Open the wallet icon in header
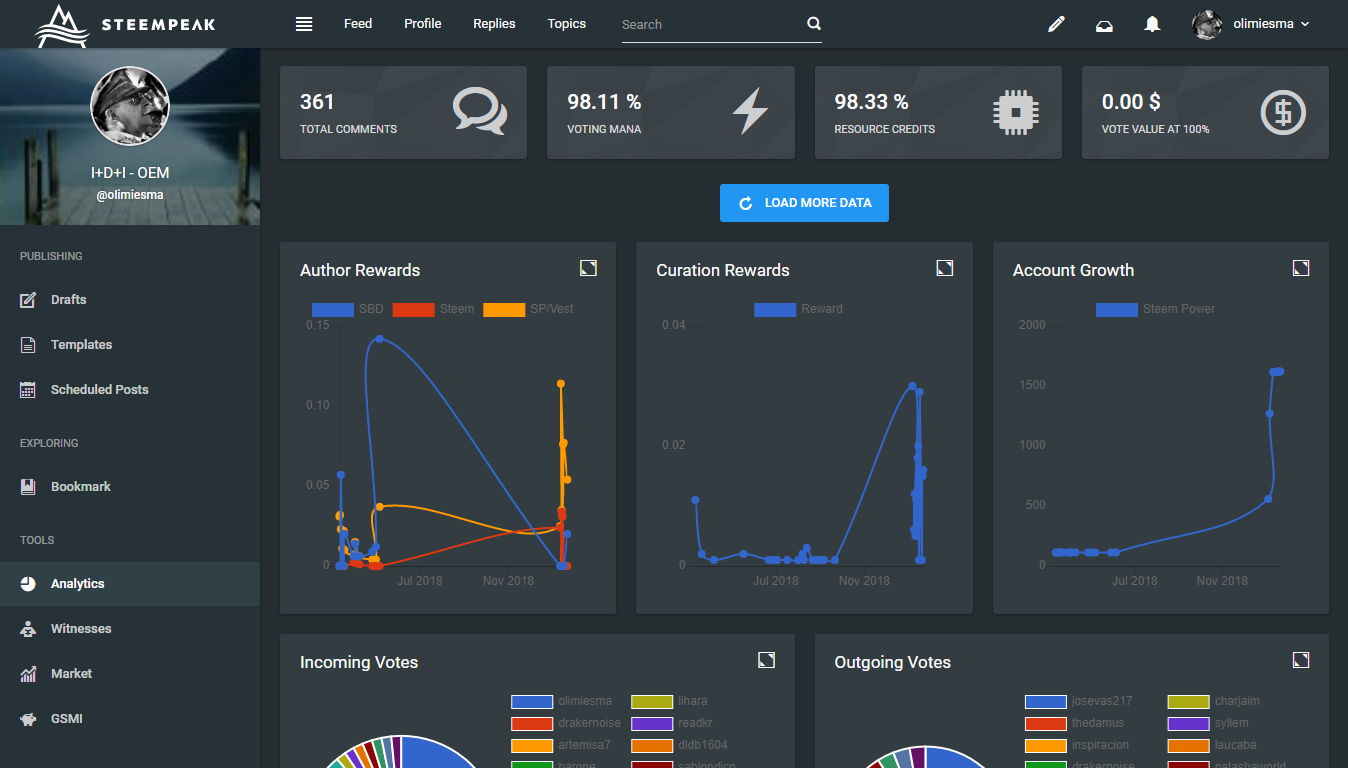 1104,25
